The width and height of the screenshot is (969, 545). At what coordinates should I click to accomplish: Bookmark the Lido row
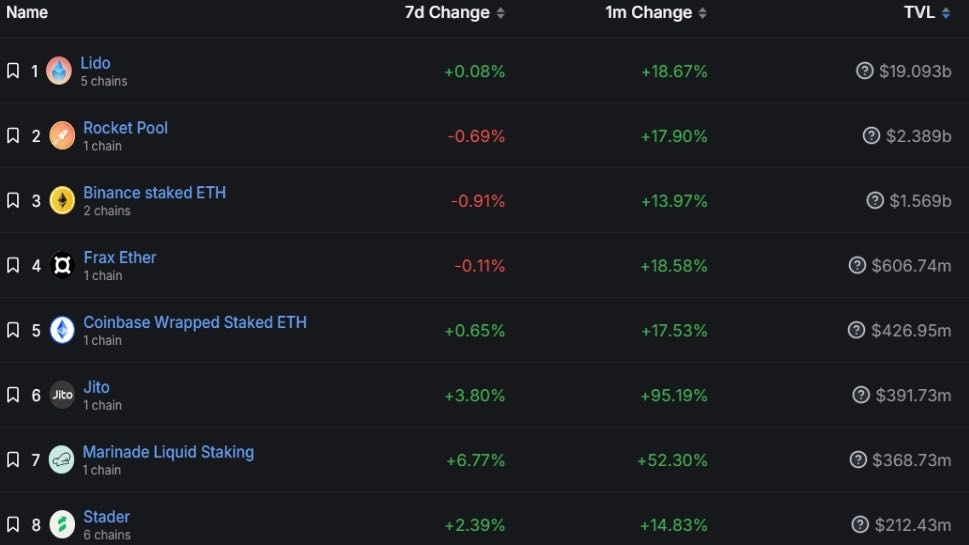(13, 70)
